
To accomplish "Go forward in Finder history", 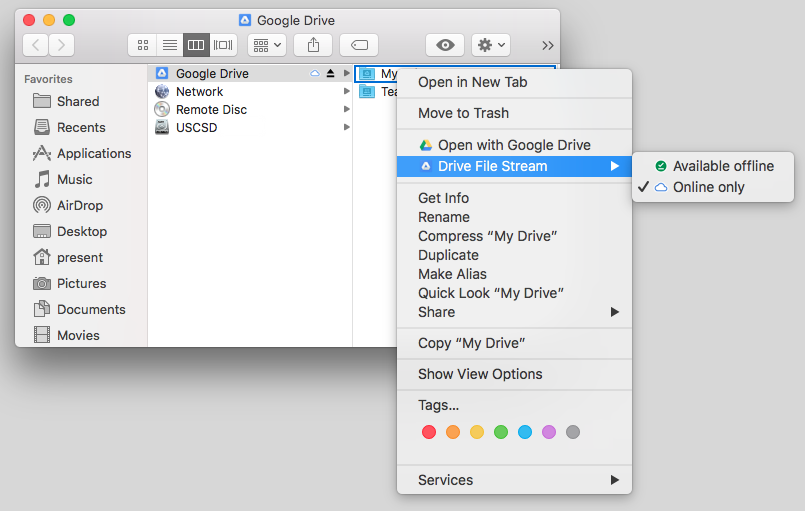I will click(62, 45).
